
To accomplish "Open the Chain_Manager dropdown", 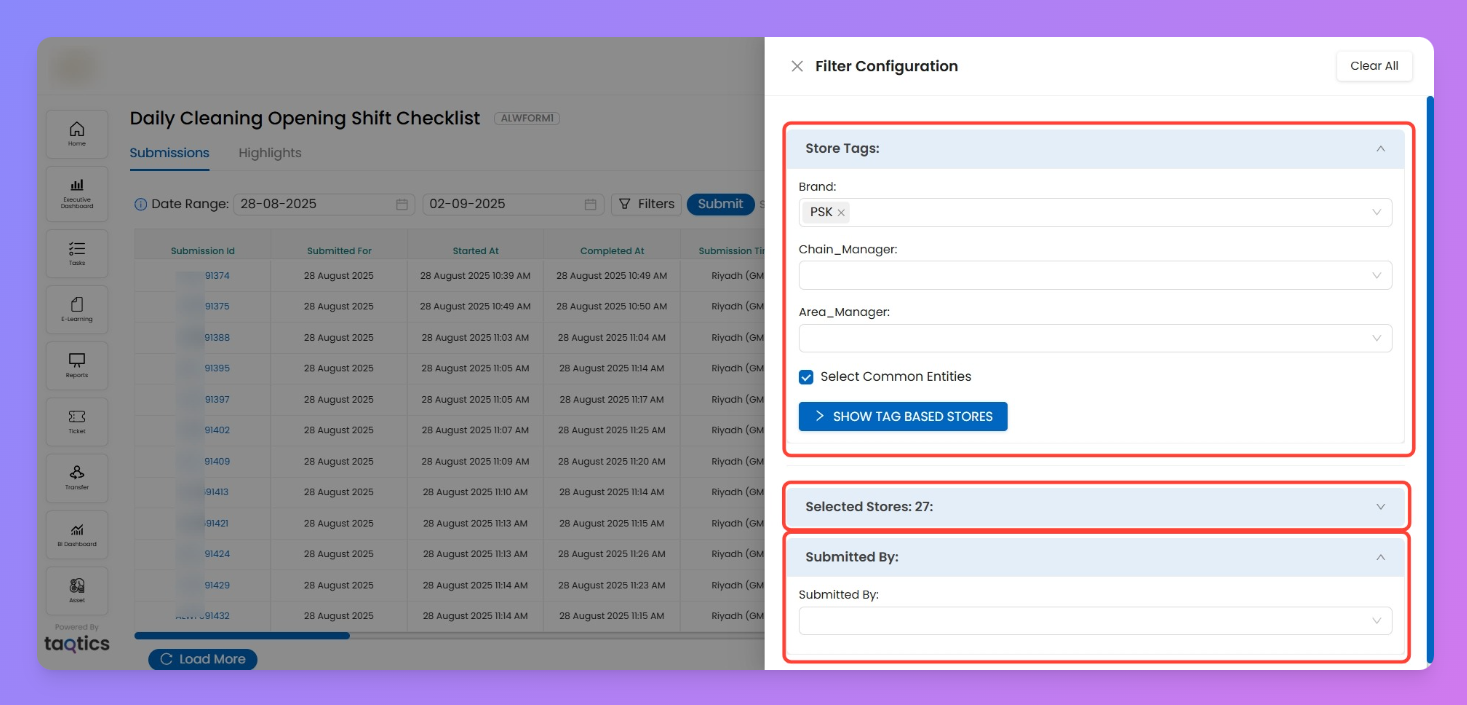I will click(1095, 276).
